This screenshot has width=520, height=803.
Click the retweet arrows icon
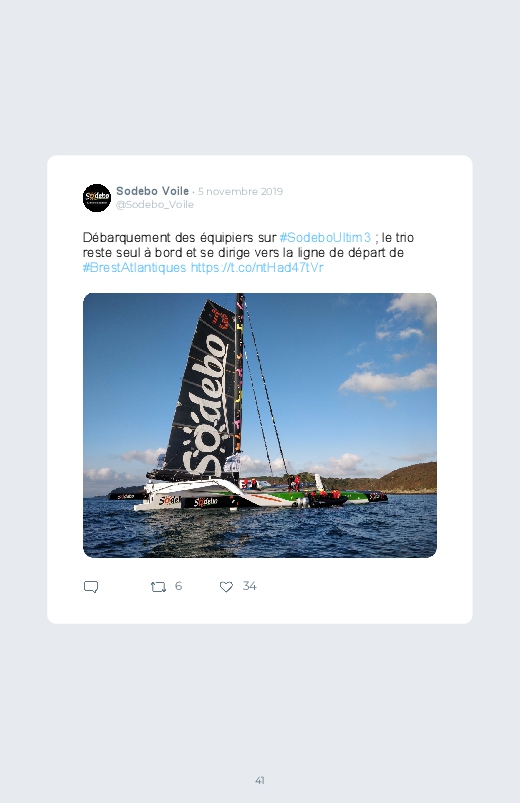pos(158,587)
